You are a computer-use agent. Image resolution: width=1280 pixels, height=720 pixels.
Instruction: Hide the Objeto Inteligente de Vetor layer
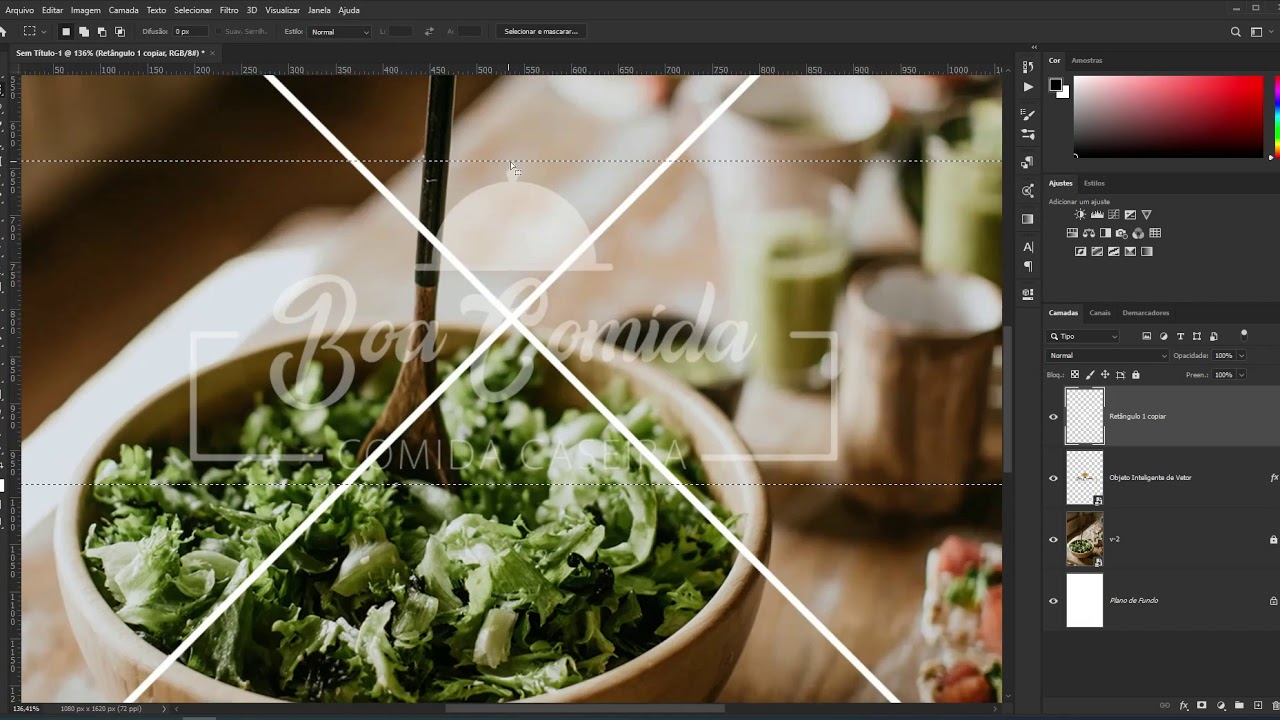[x=1053, y=478]
